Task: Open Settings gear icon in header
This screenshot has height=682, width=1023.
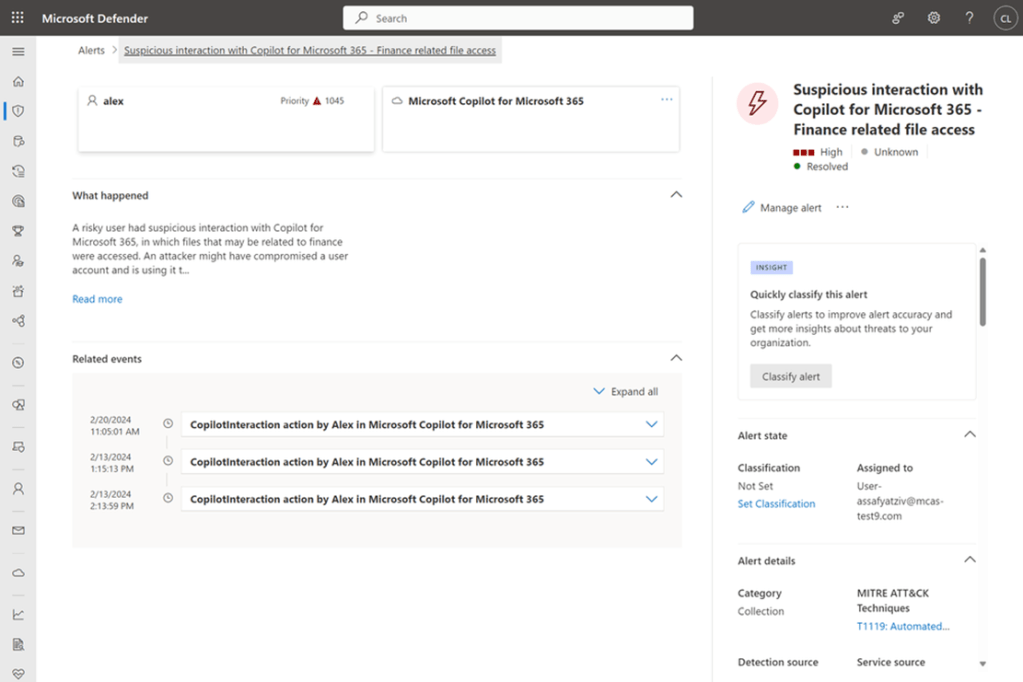Action: (934, 18)
